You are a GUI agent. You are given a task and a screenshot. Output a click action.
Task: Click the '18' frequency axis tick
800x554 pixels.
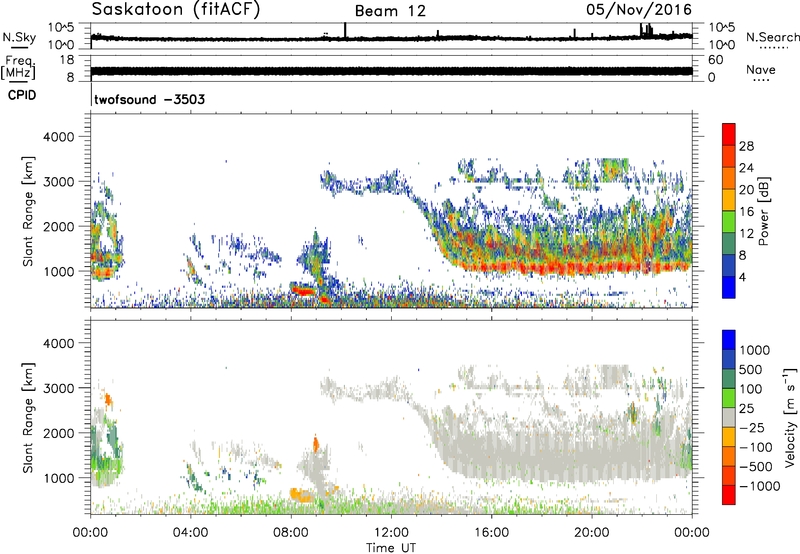(x=67, y=60)
